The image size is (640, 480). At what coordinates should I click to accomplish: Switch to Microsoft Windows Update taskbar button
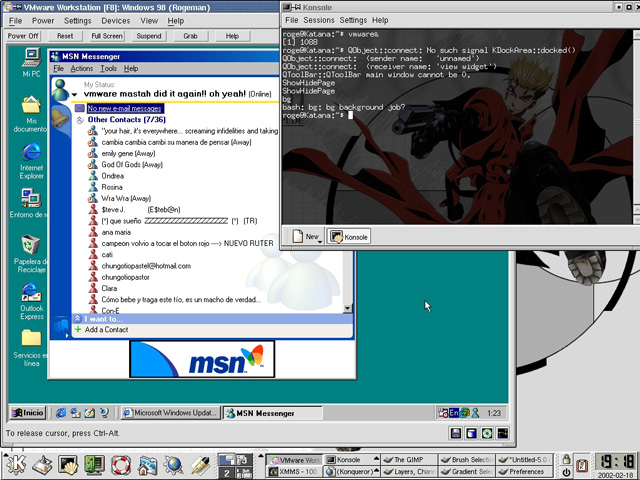tap(171, 413)
